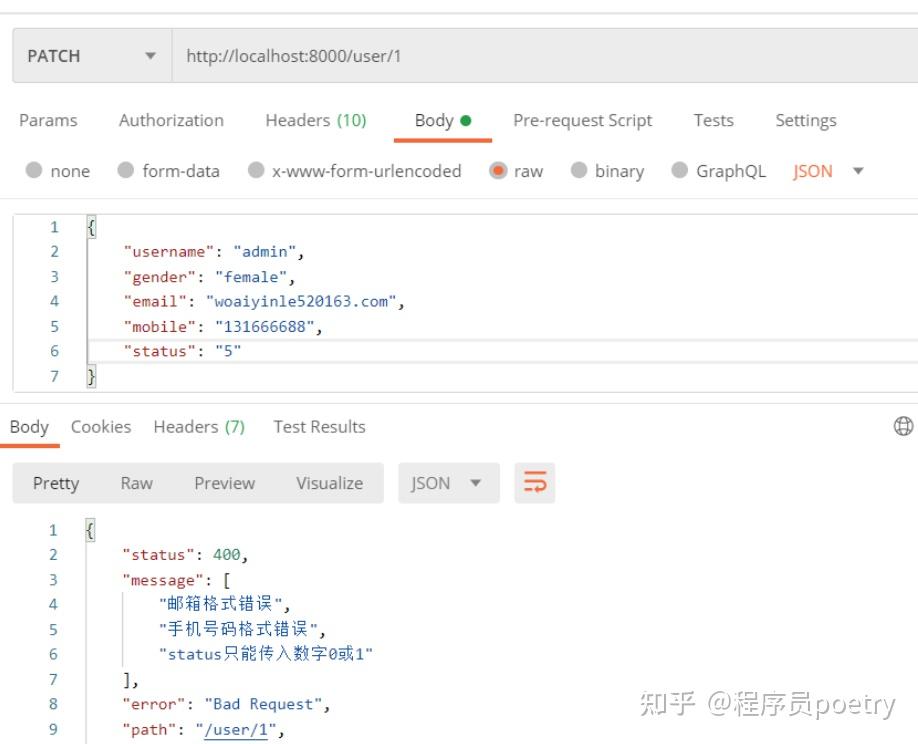This screenshot has width=918, height=744.
Task: Open the Pre-request Script tab
Action: (x=582, y=121)
